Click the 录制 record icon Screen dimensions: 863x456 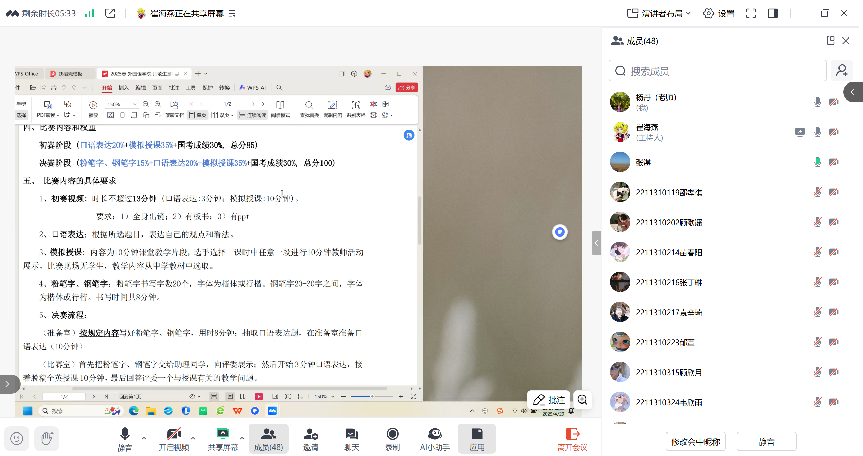pos(393,435)
